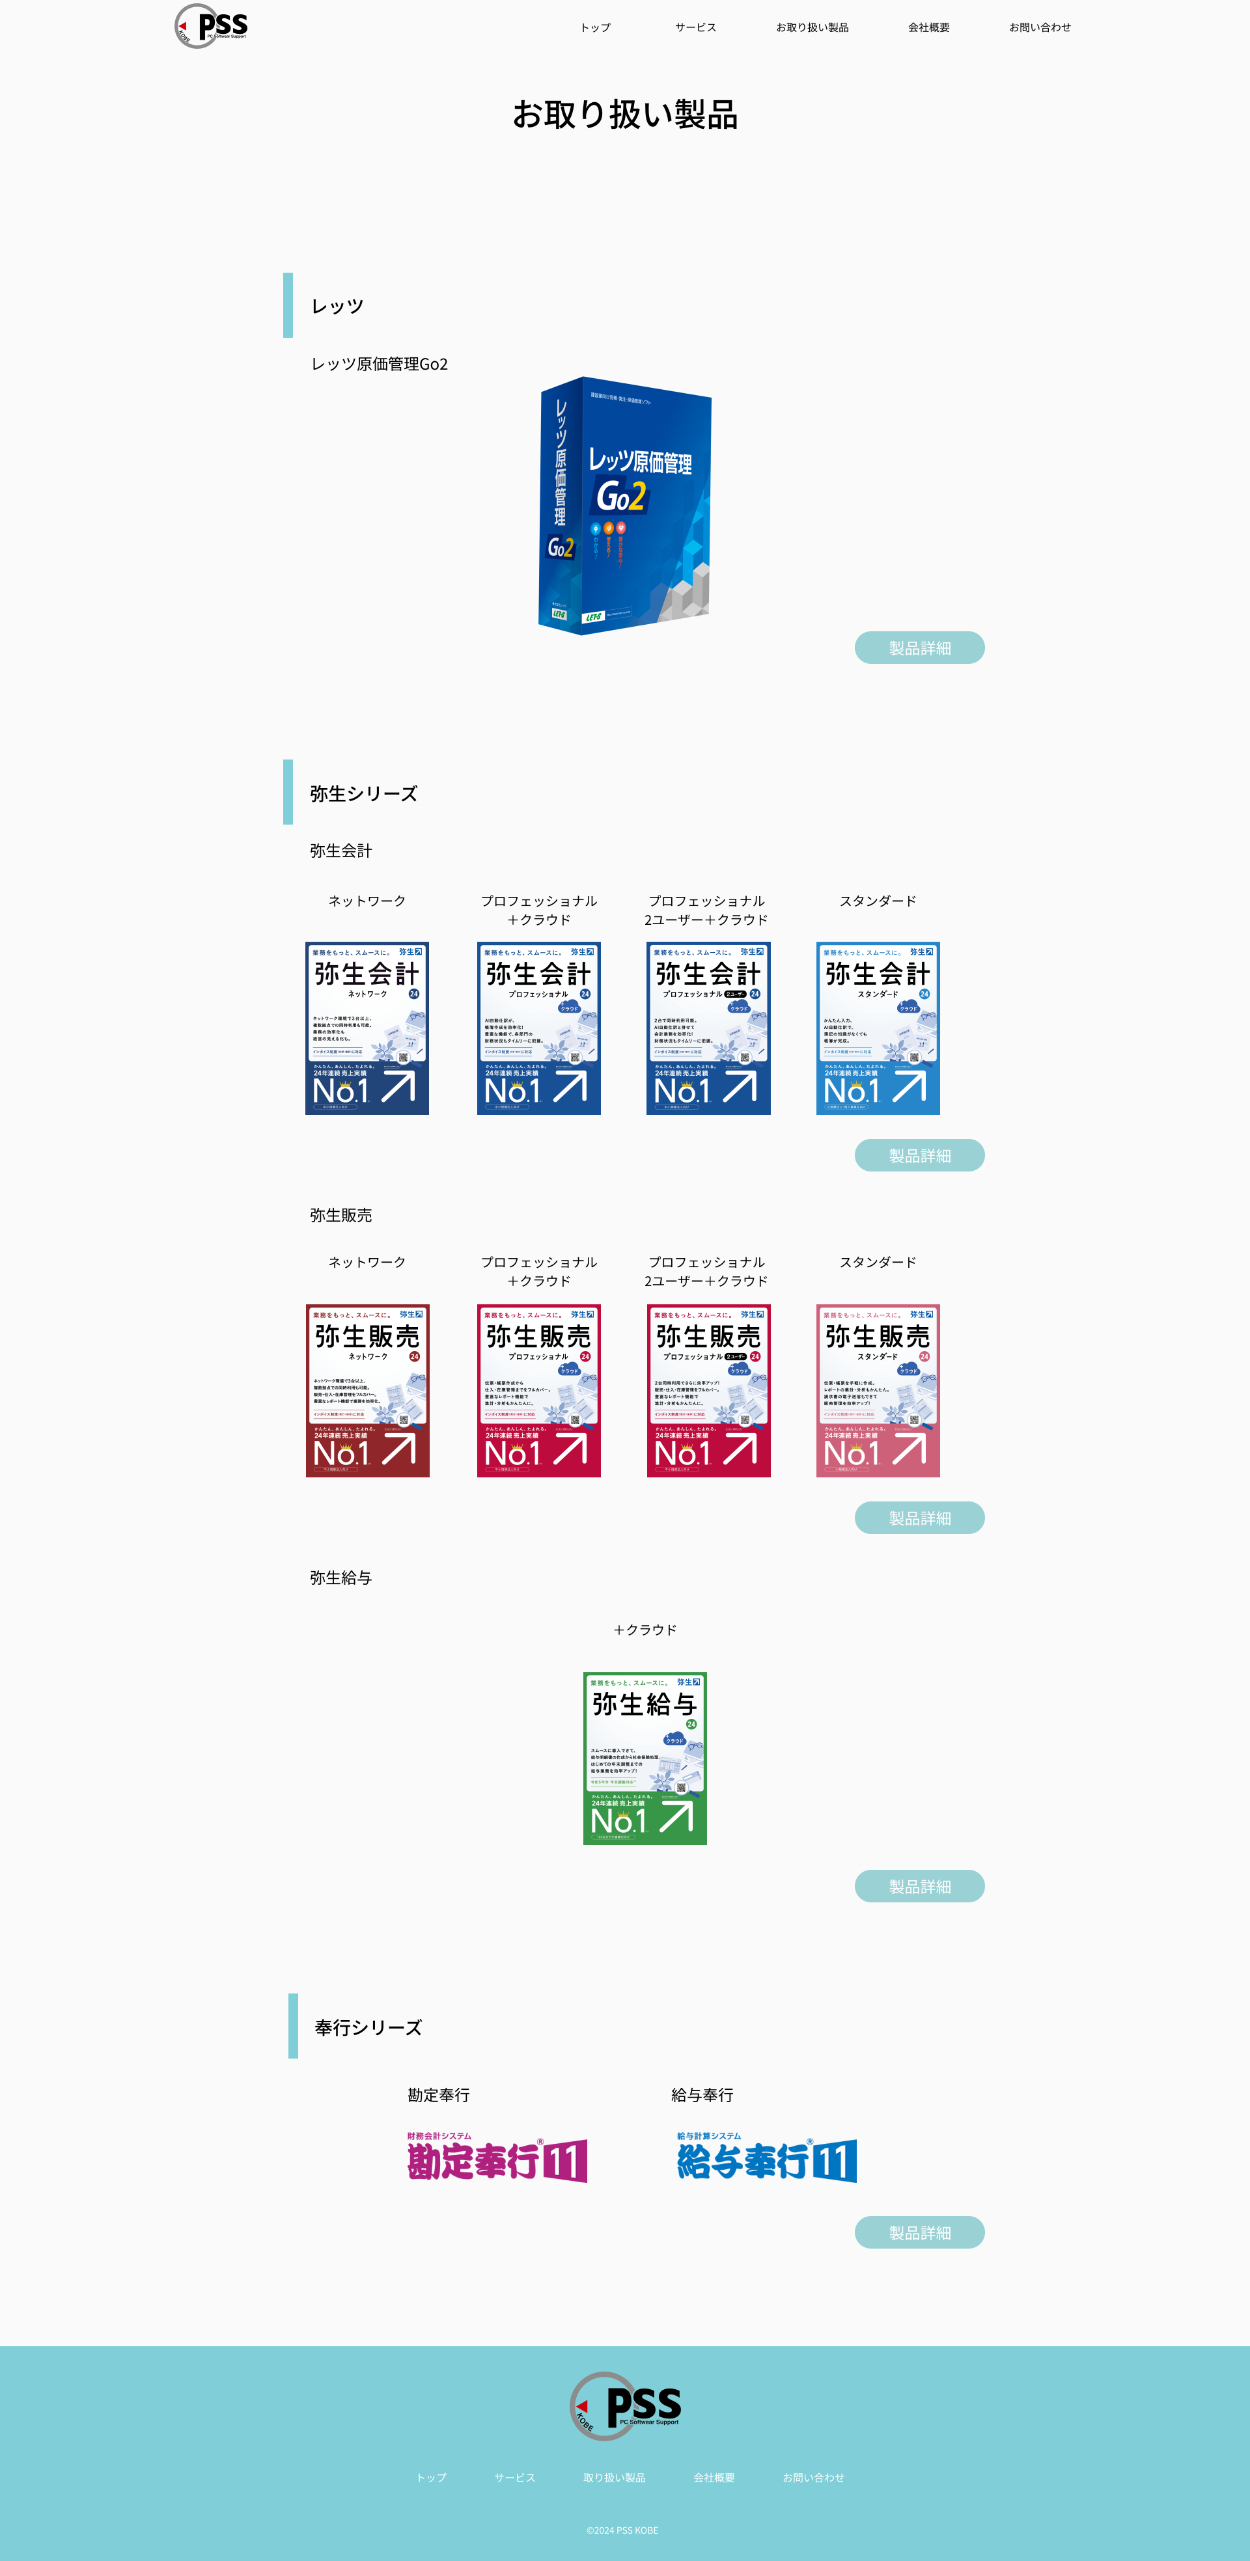The image size is (1250, 2561).
Task: Open the green 弥生給与 package image
Action: (x=645, y=1758)
